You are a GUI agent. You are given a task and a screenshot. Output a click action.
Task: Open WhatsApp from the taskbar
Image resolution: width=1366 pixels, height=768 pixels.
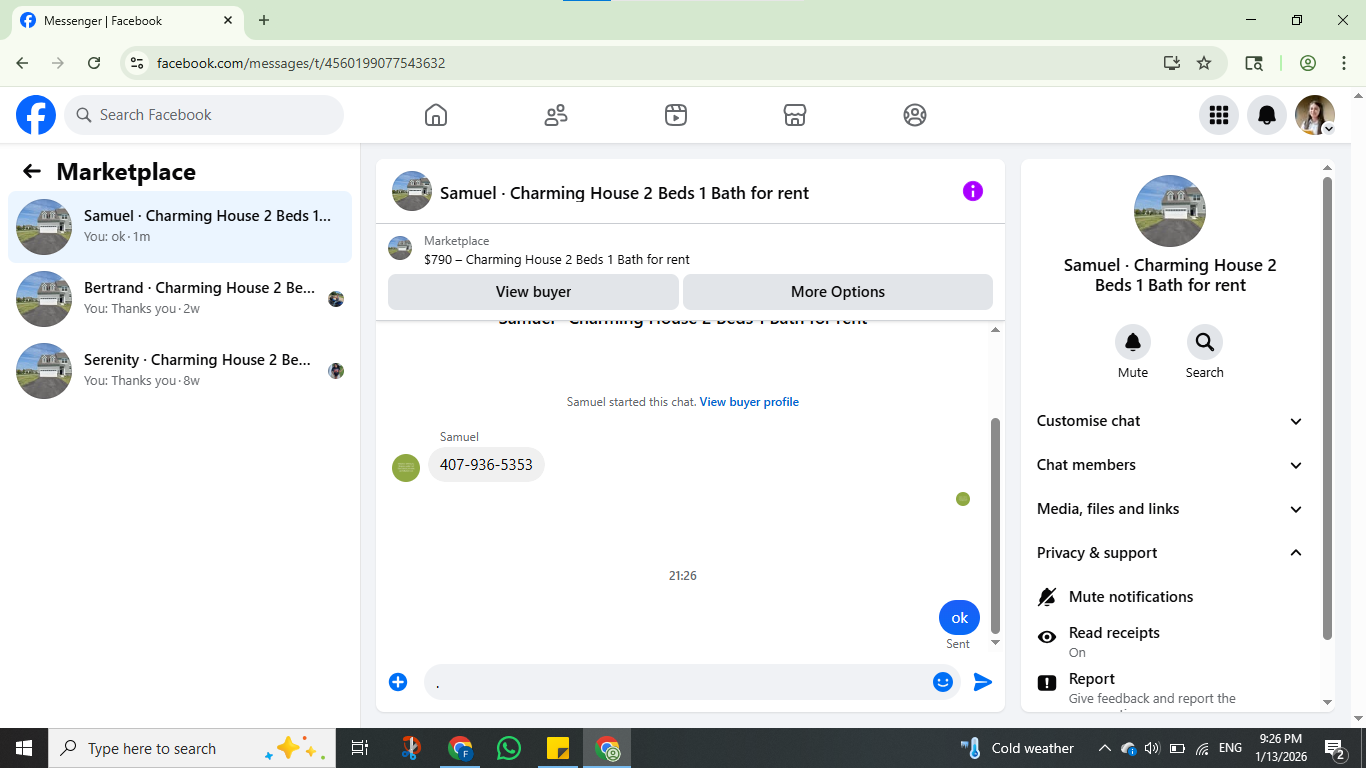tap(509, 748)
